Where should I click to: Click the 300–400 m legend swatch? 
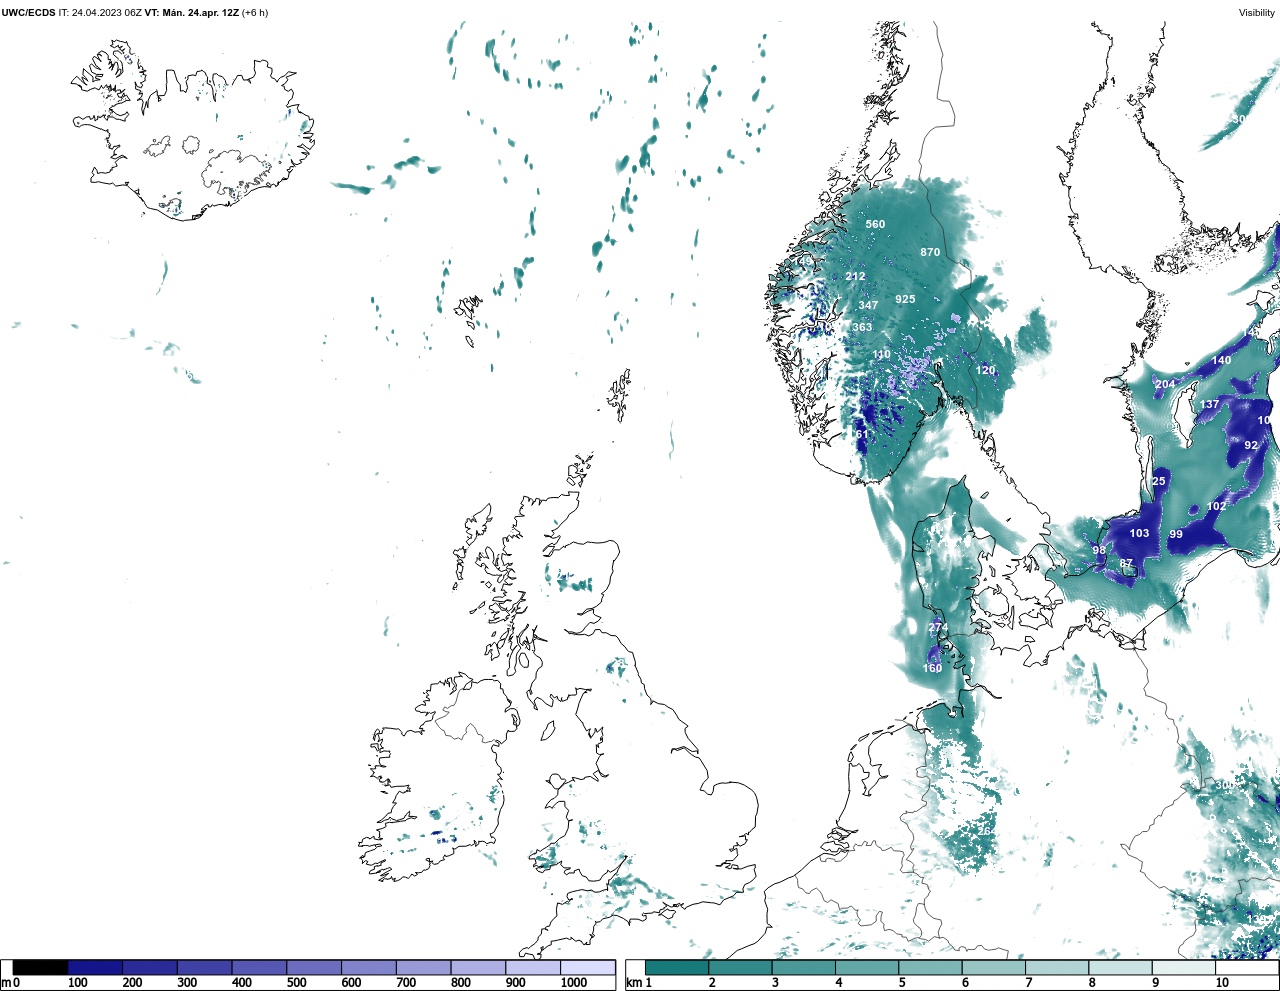(204, 968)
